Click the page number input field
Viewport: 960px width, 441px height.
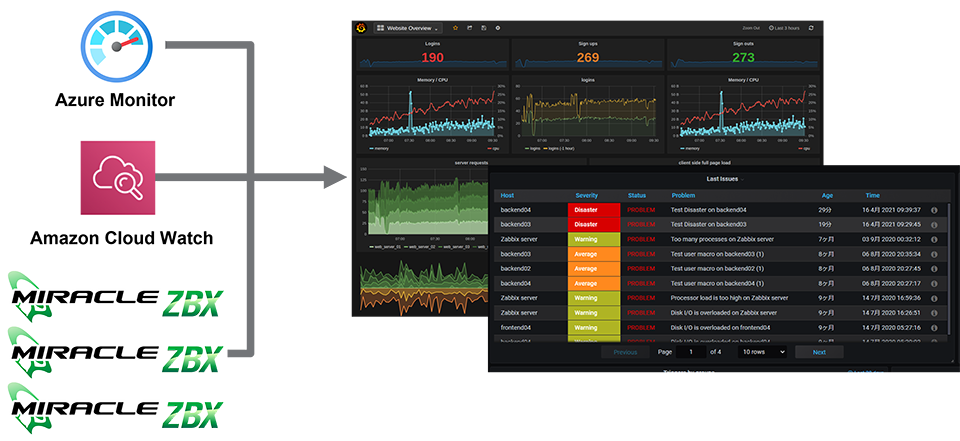691,352
